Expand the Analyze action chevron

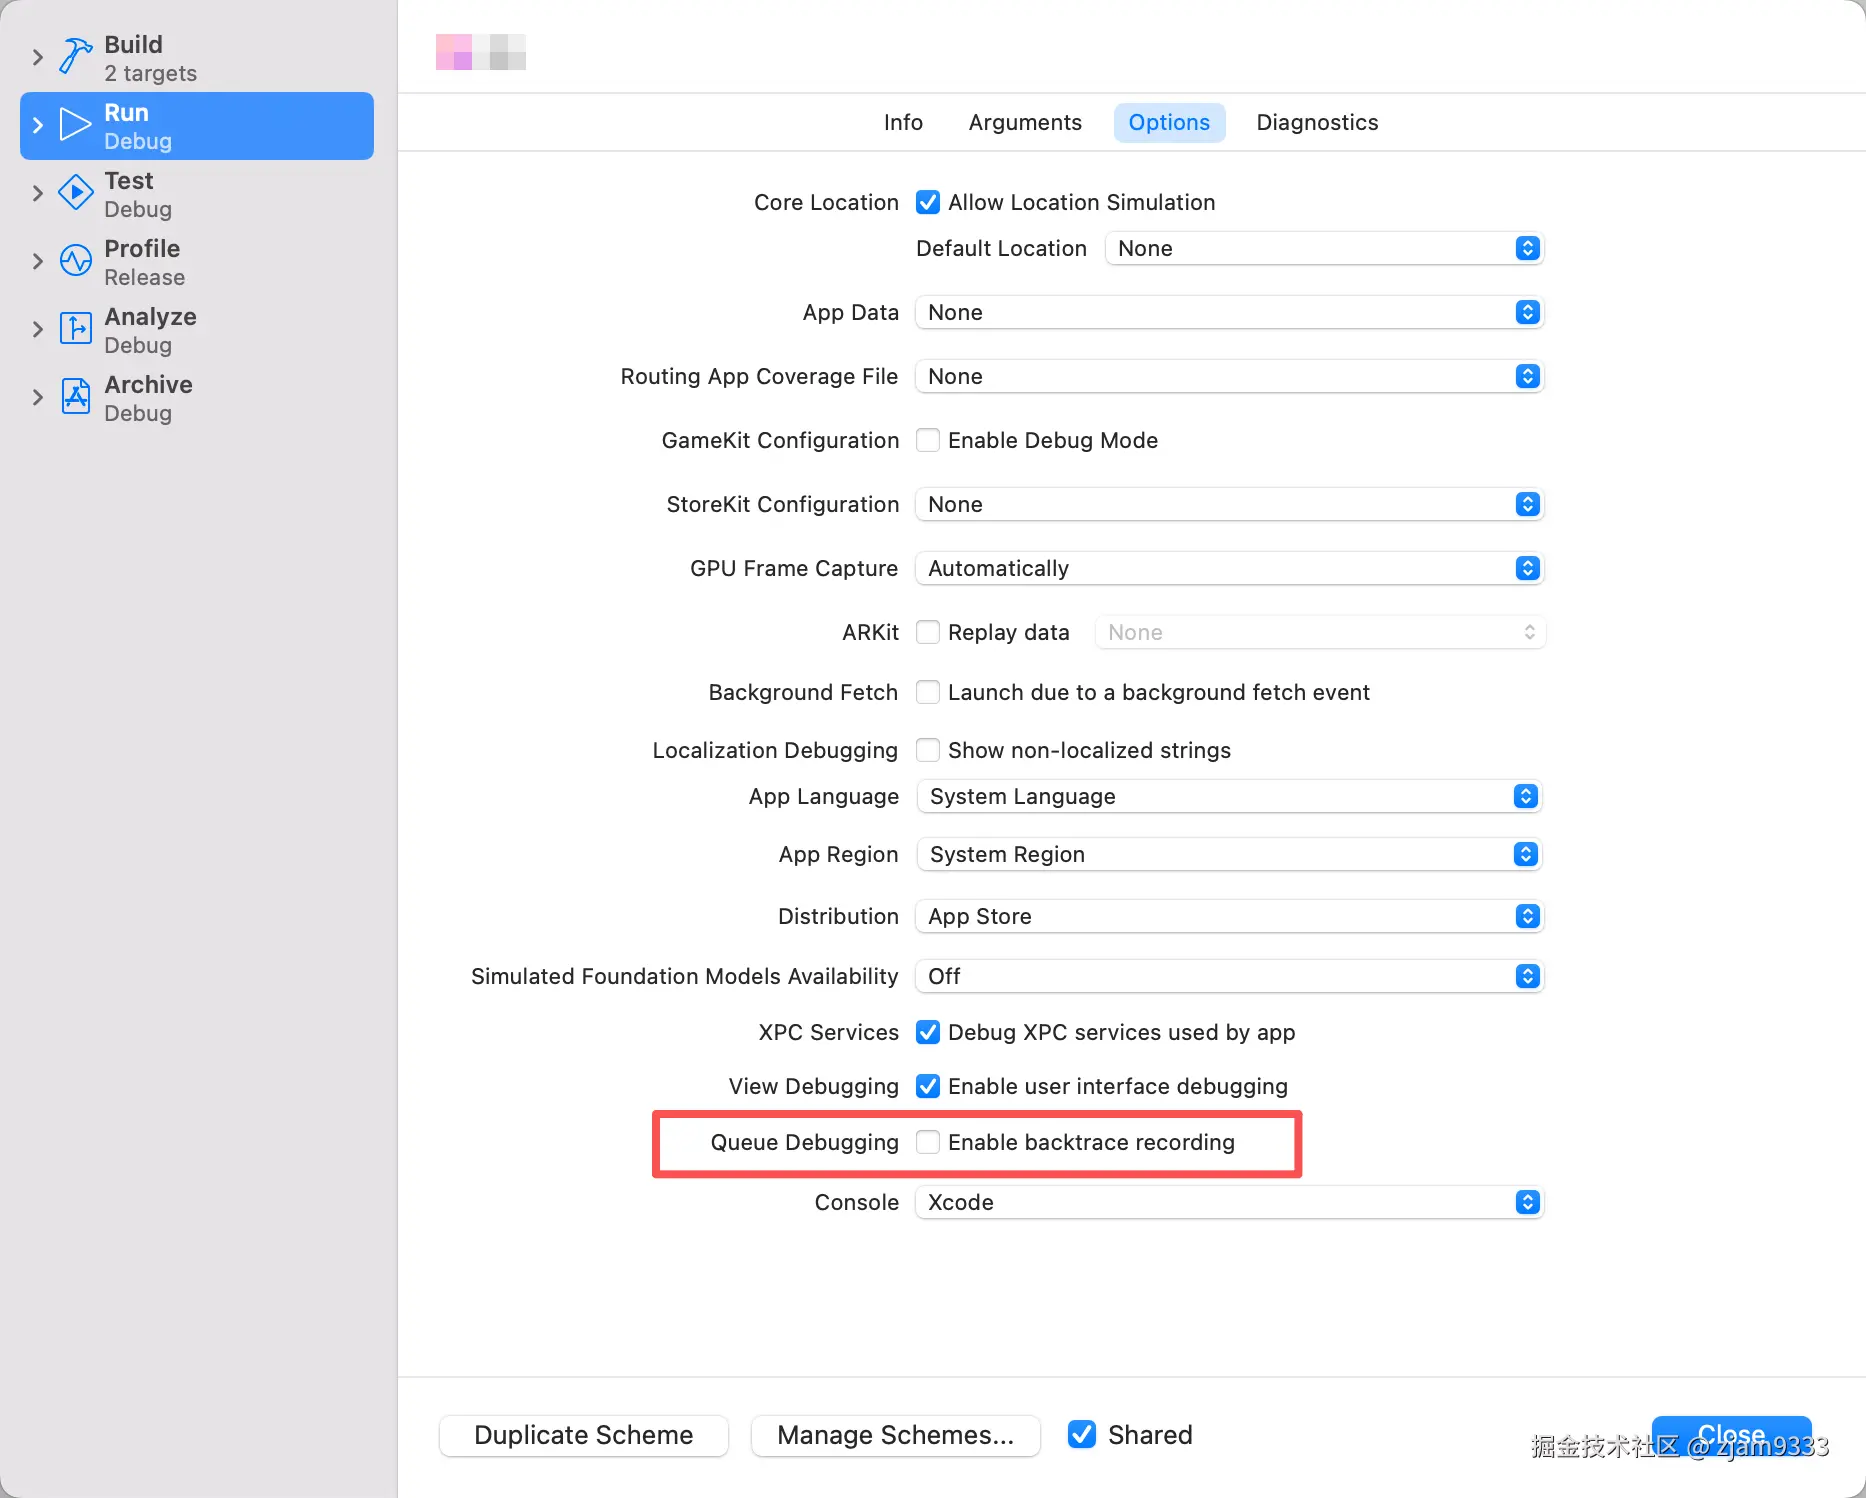point(38,329)
